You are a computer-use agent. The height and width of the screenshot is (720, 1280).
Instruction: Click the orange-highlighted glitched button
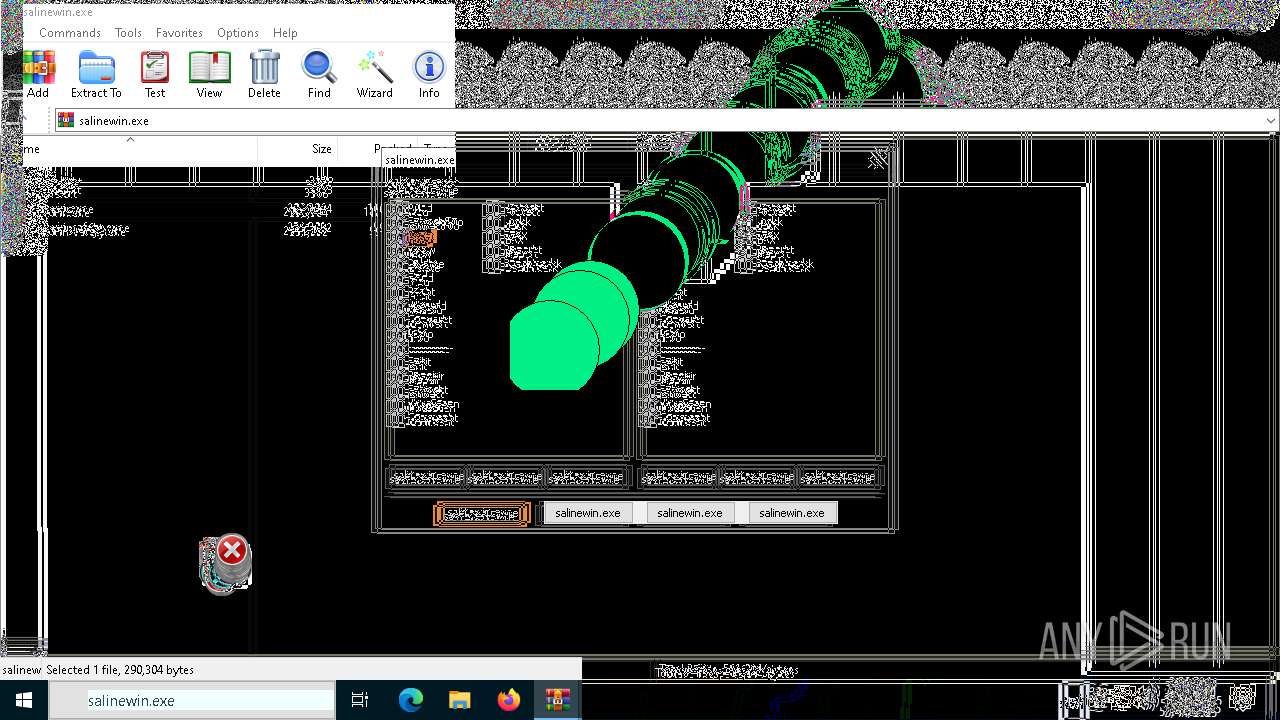tap(482, 514)
